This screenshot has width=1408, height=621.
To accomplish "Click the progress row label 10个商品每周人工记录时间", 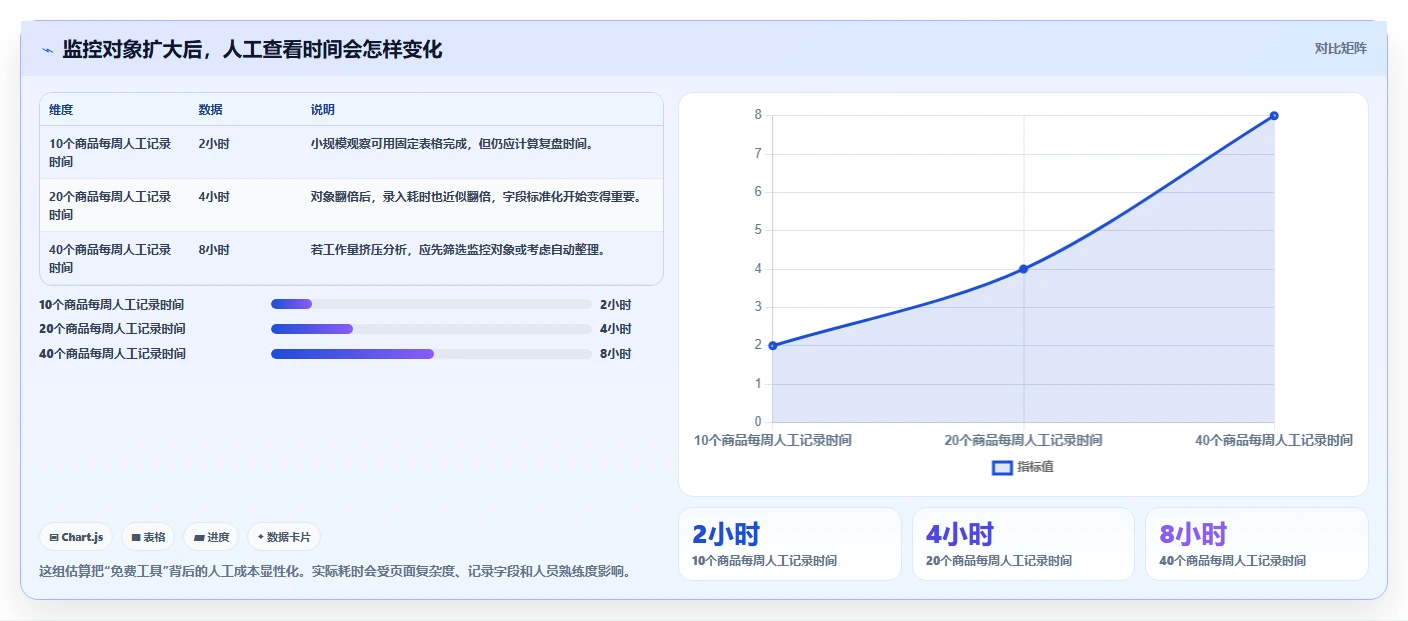I will click(x=111, y=305).
